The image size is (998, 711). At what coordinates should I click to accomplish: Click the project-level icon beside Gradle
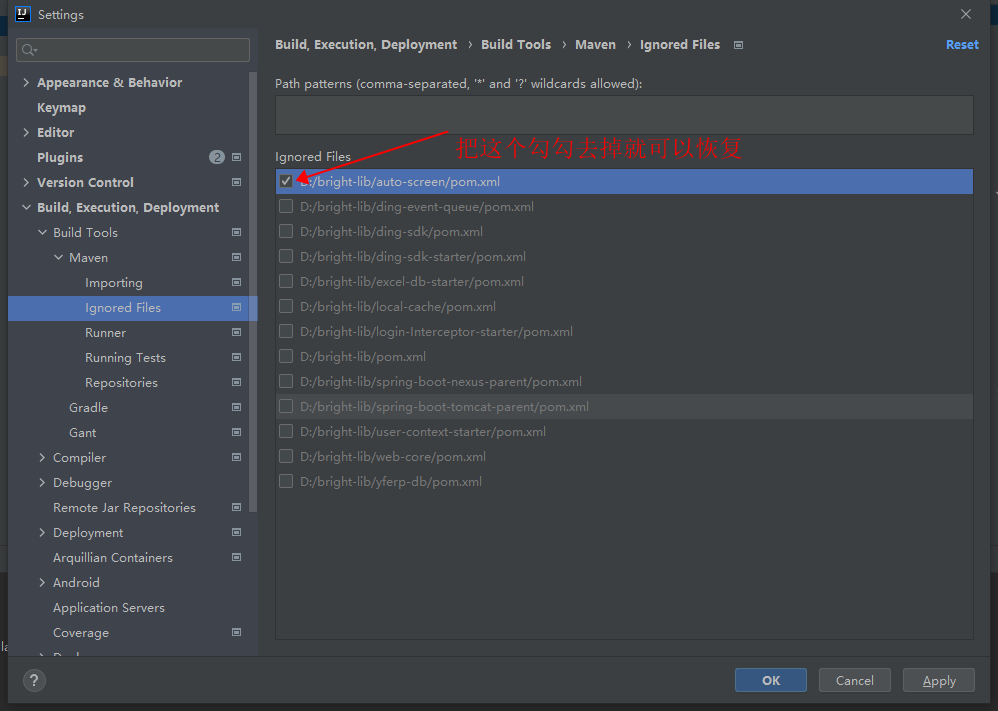coord(236,407)
